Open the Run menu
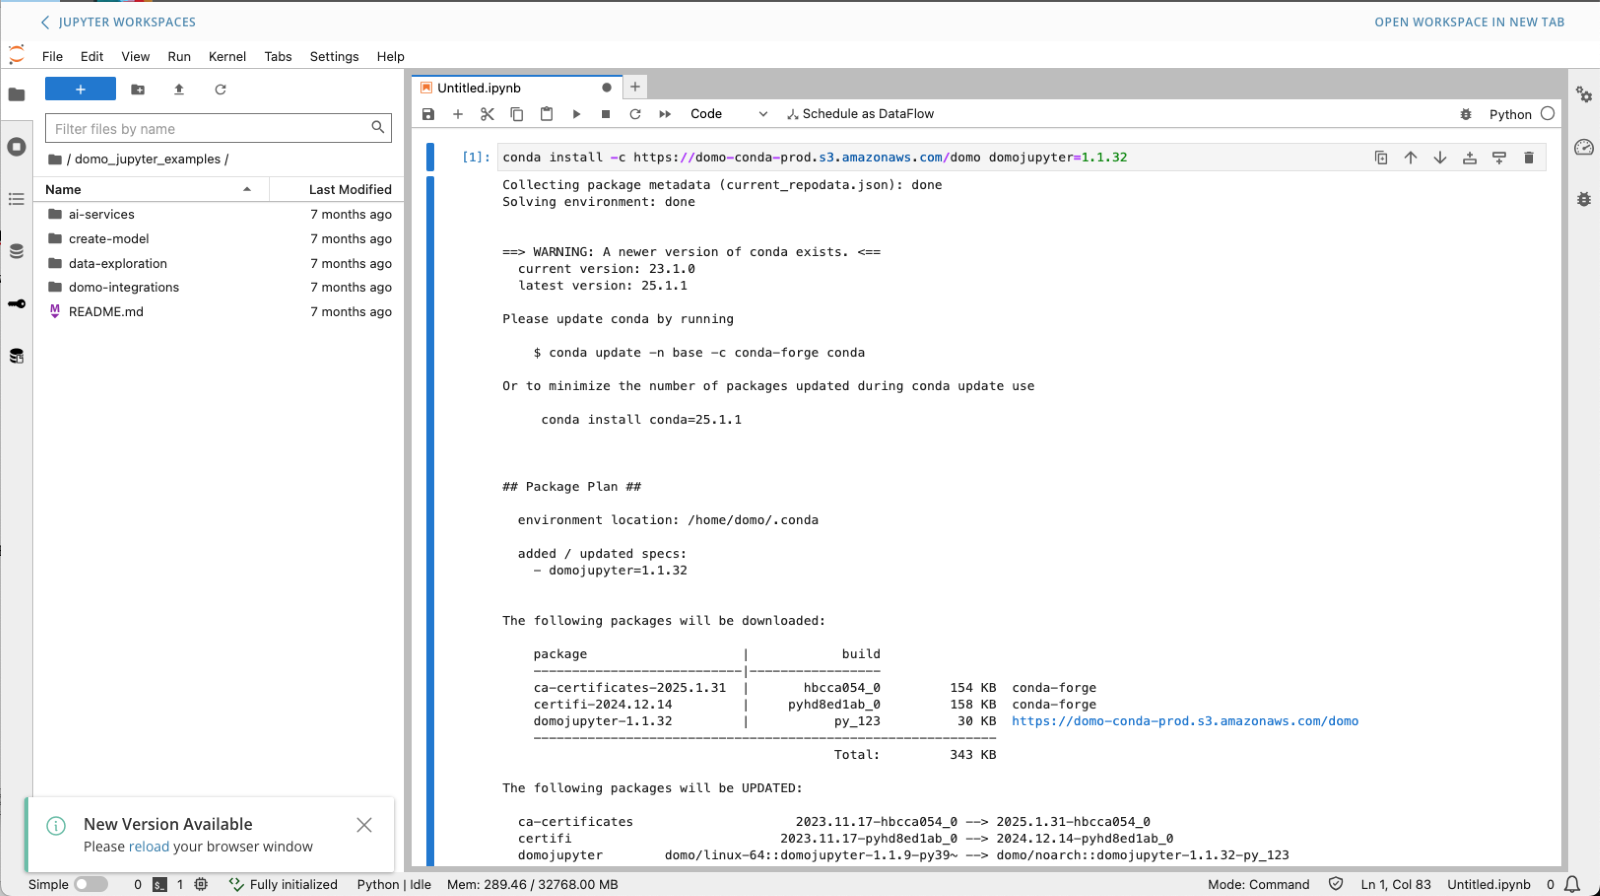 (x=179, y=56)
